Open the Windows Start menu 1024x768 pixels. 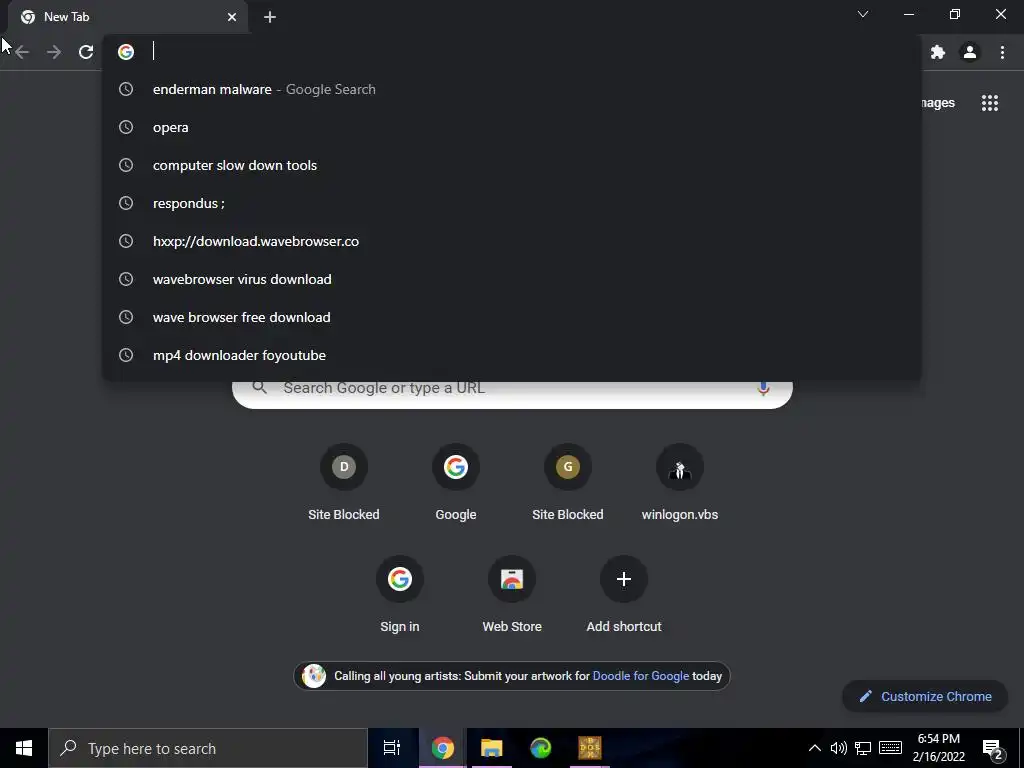(24, 748)
